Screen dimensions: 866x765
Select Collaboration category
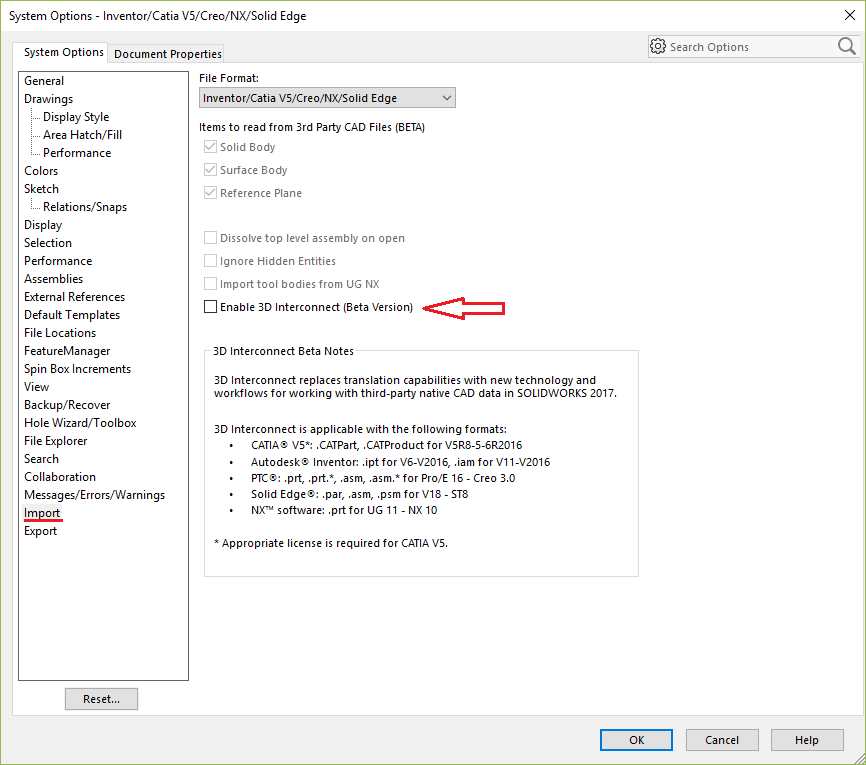point(60,477)
